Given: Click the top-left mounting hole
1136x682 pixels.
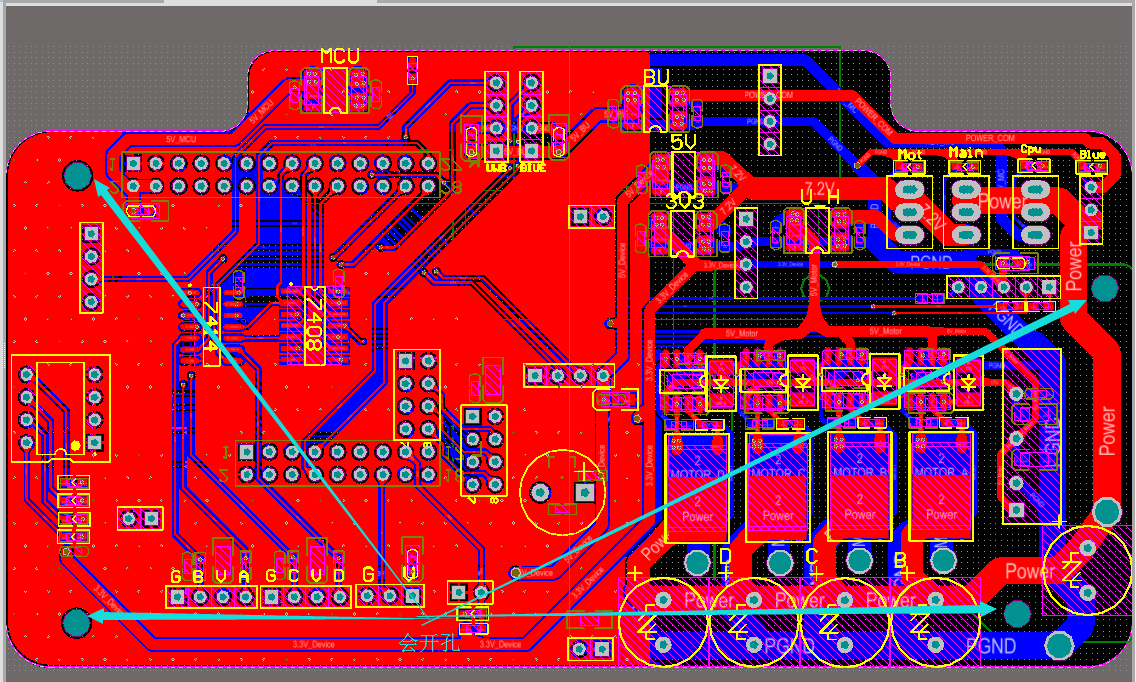Looking at the screenshot, I should (77, 176).
